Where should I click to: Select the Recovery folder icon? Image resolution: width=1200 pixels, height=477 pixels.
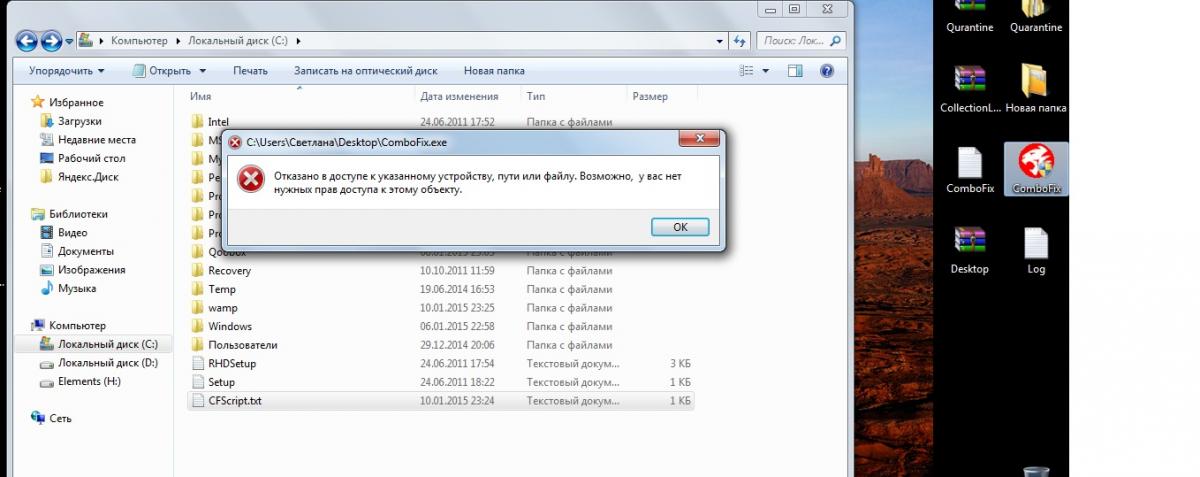click(197, 270)
